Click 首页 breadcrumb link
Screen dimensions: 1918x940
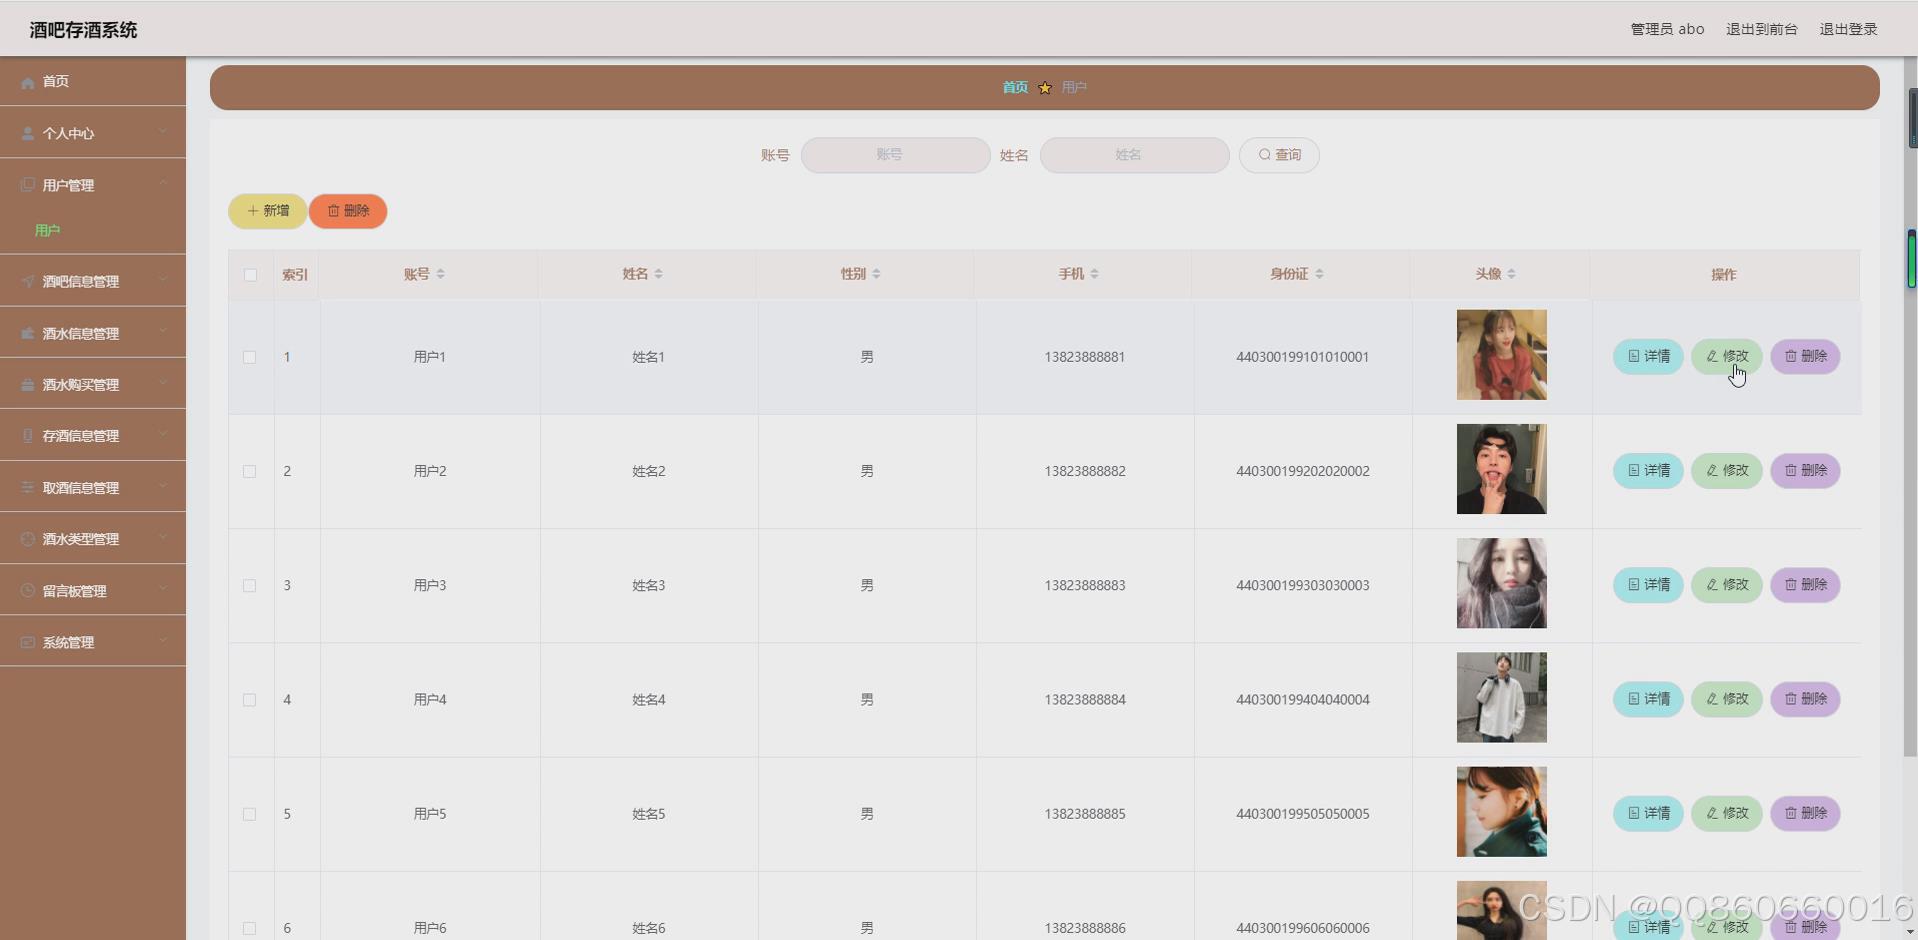pyautogui.click(x=1015, y=88)
